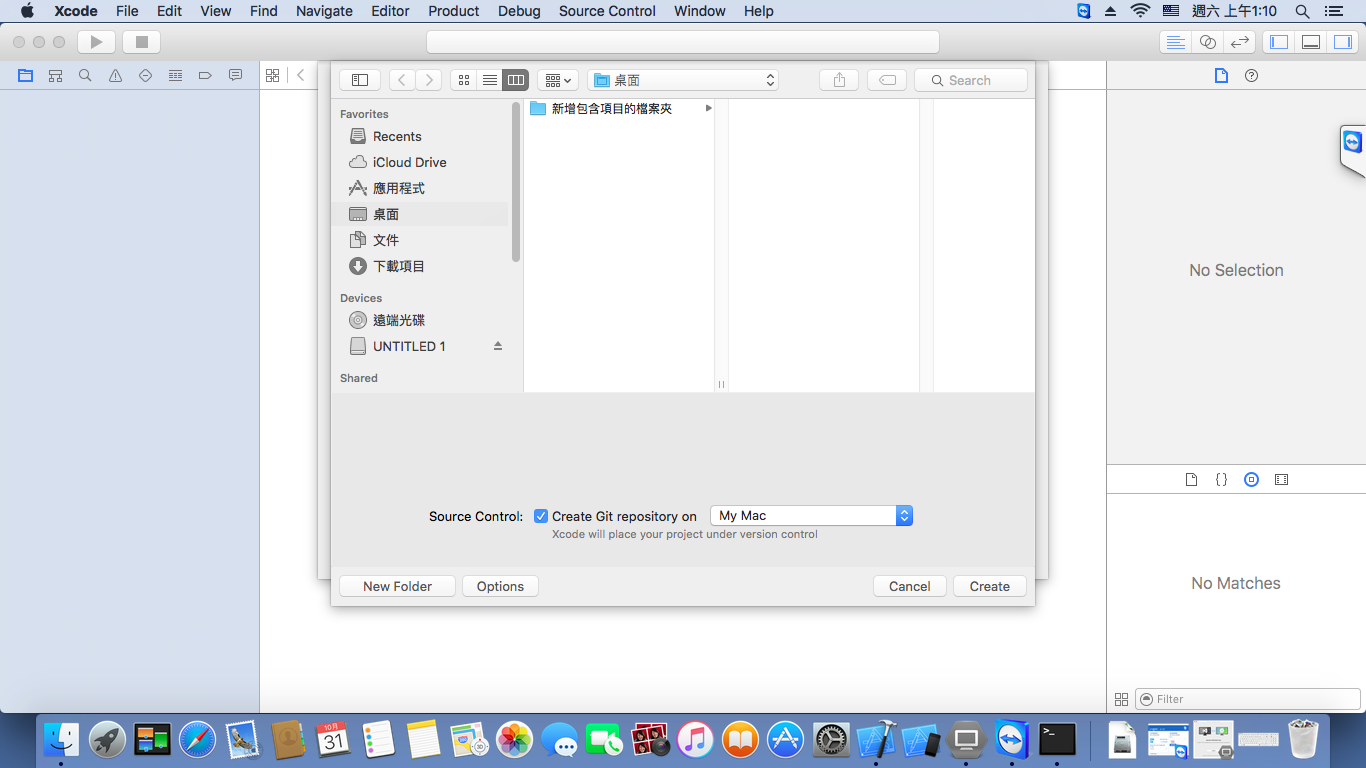
Task: Open the Product menu
Action: [x=454, y=11]
